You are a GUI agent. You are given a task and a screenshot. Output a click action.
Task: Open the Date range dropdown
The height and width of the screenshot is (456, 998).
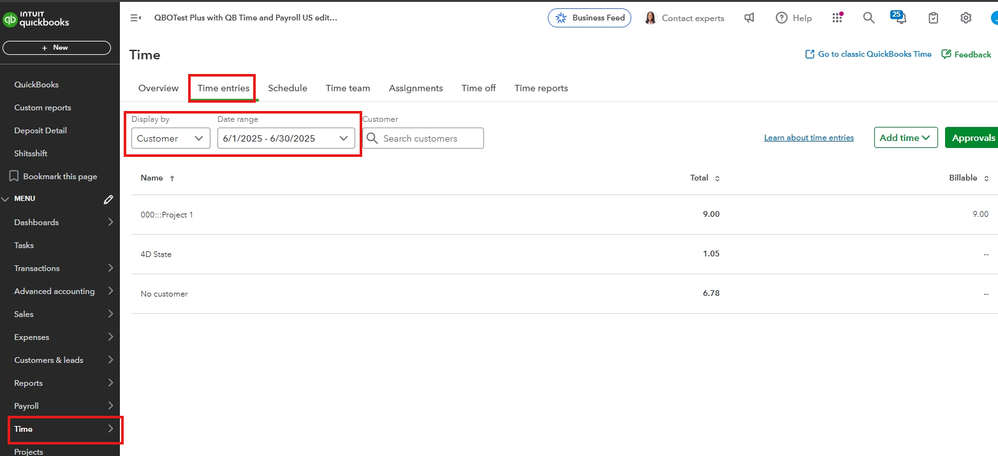(286, 138)
